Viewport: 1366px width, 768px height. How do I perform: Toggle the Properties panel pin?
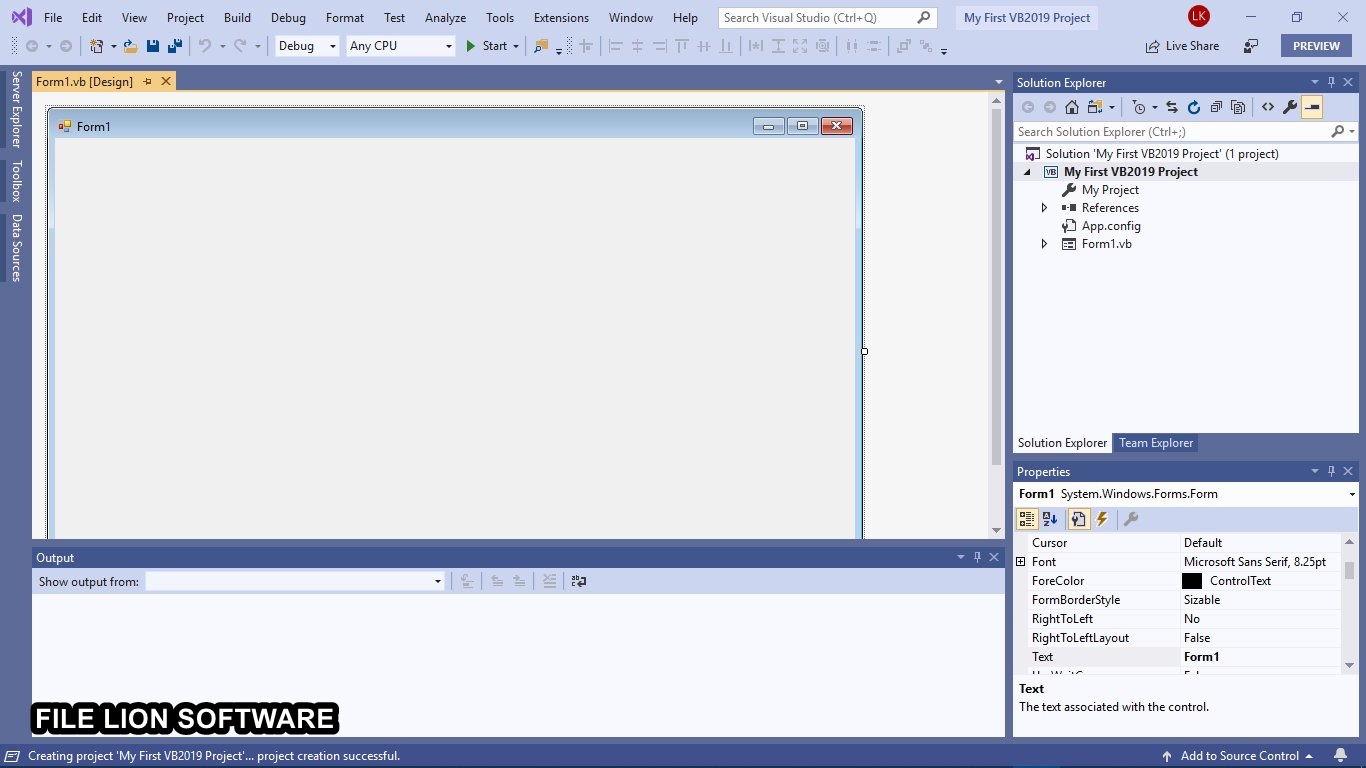coord(1331,471)
